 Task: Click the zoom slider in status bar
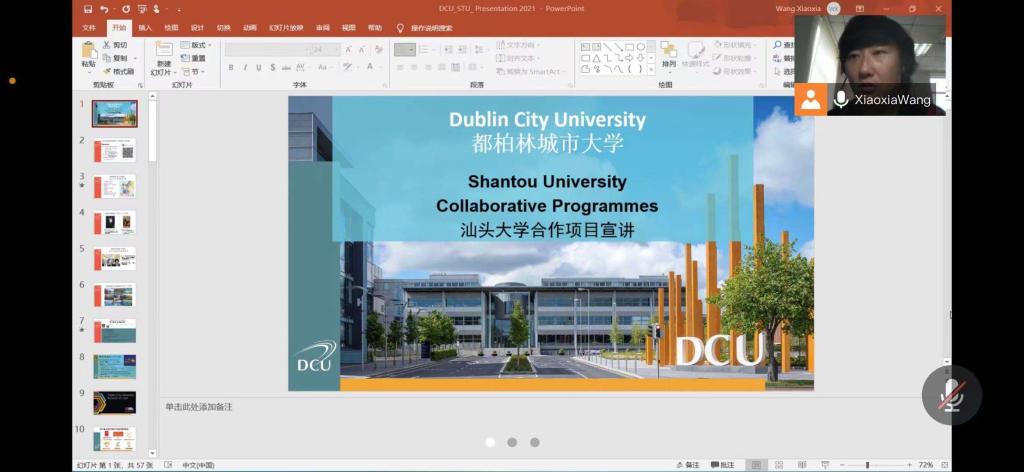click(866, 465)
